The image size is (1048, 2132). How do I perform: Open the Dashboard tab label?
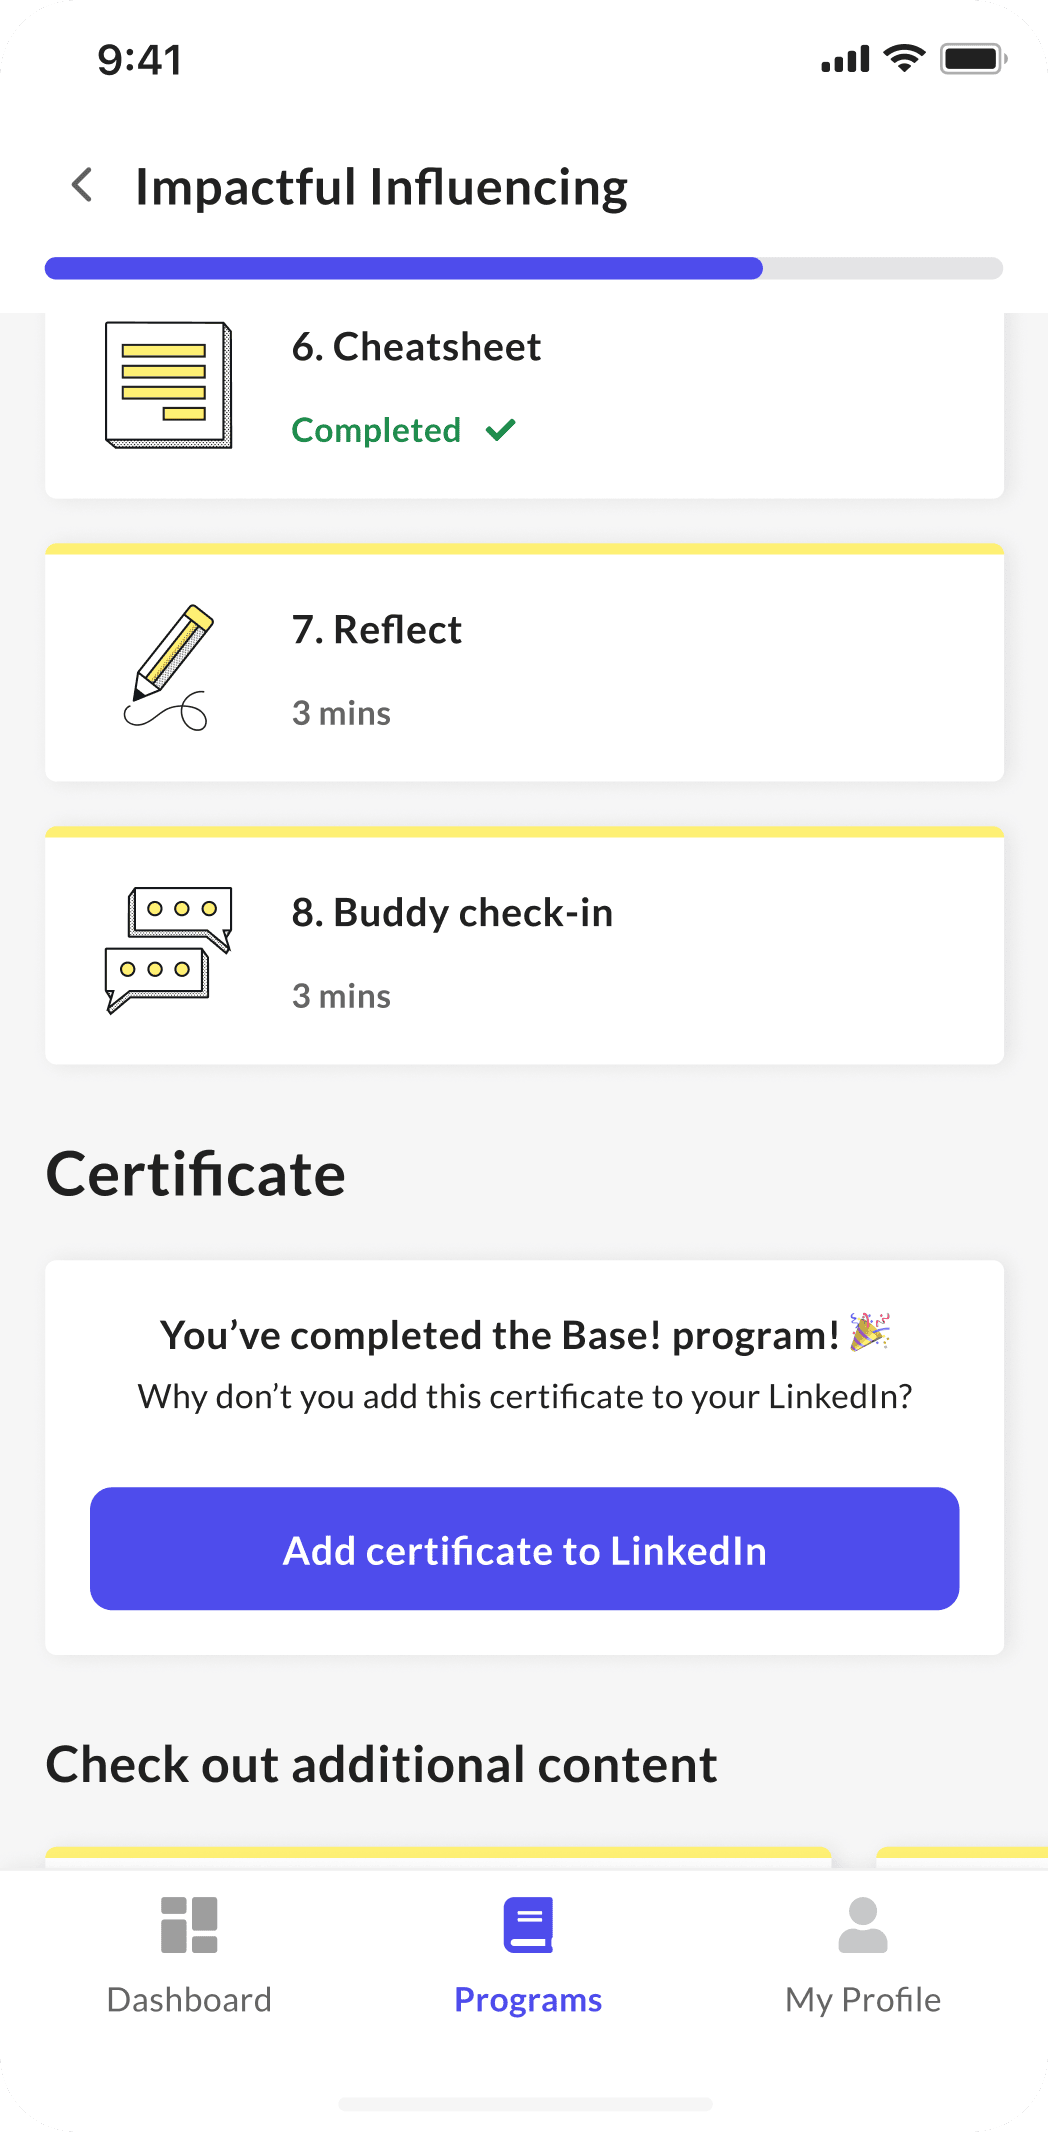(189, 2000)
